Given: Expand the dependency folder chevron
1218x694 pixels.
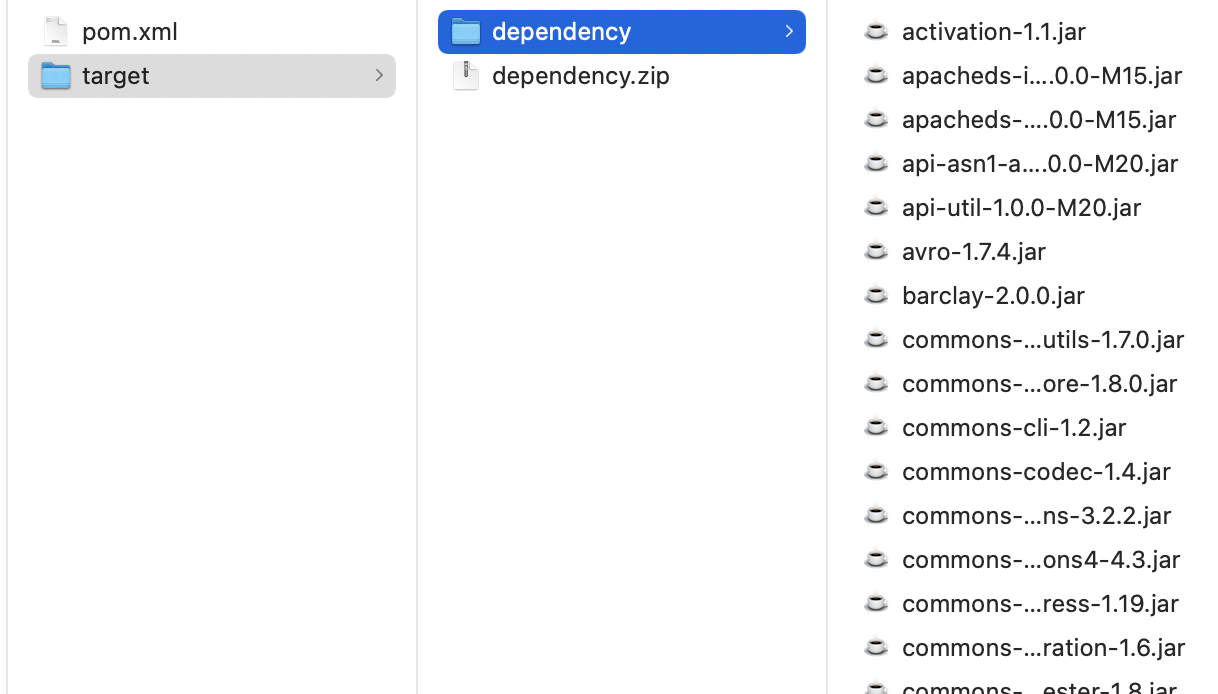Looking at the screenshot, I should point(789,32).
